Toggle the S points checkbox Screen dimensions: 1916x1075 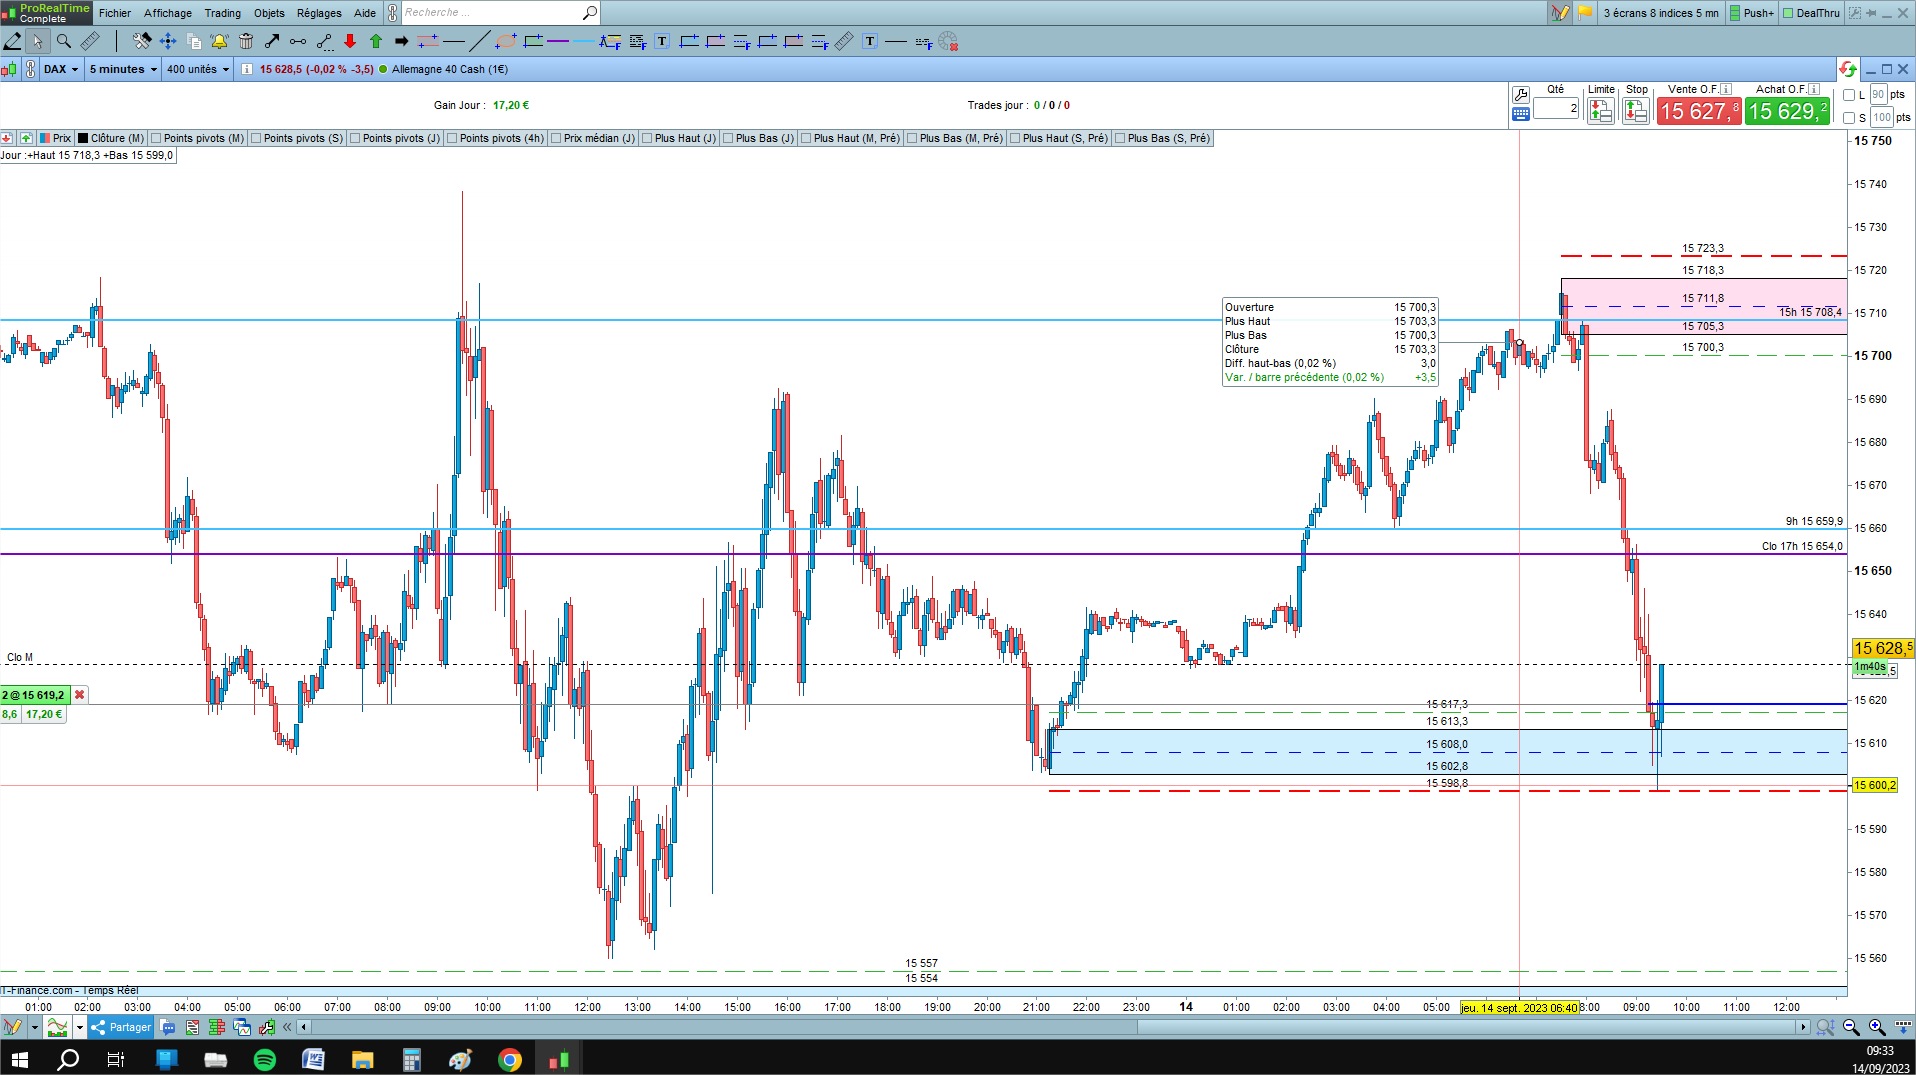pos(1849,118)
